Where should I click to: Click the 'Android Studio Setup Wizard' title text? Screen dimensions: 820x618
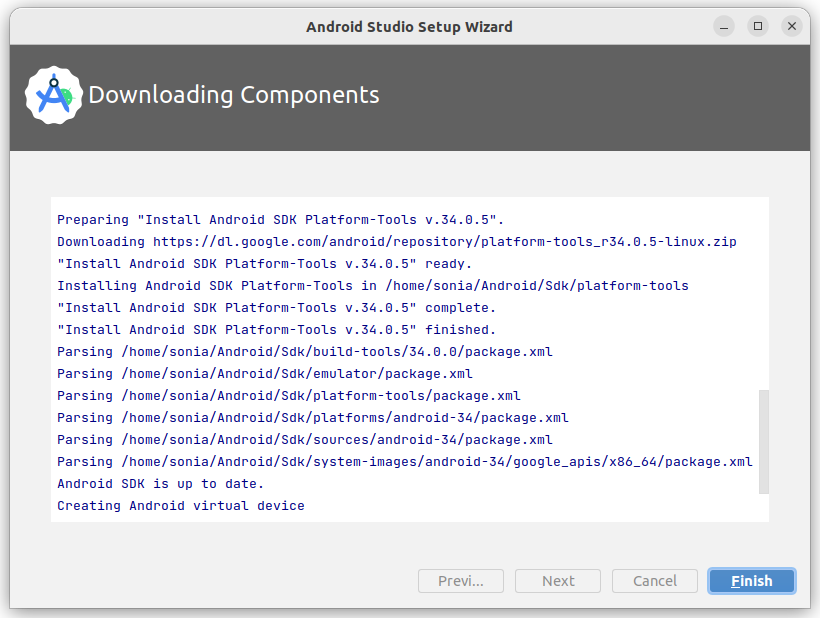409,27
